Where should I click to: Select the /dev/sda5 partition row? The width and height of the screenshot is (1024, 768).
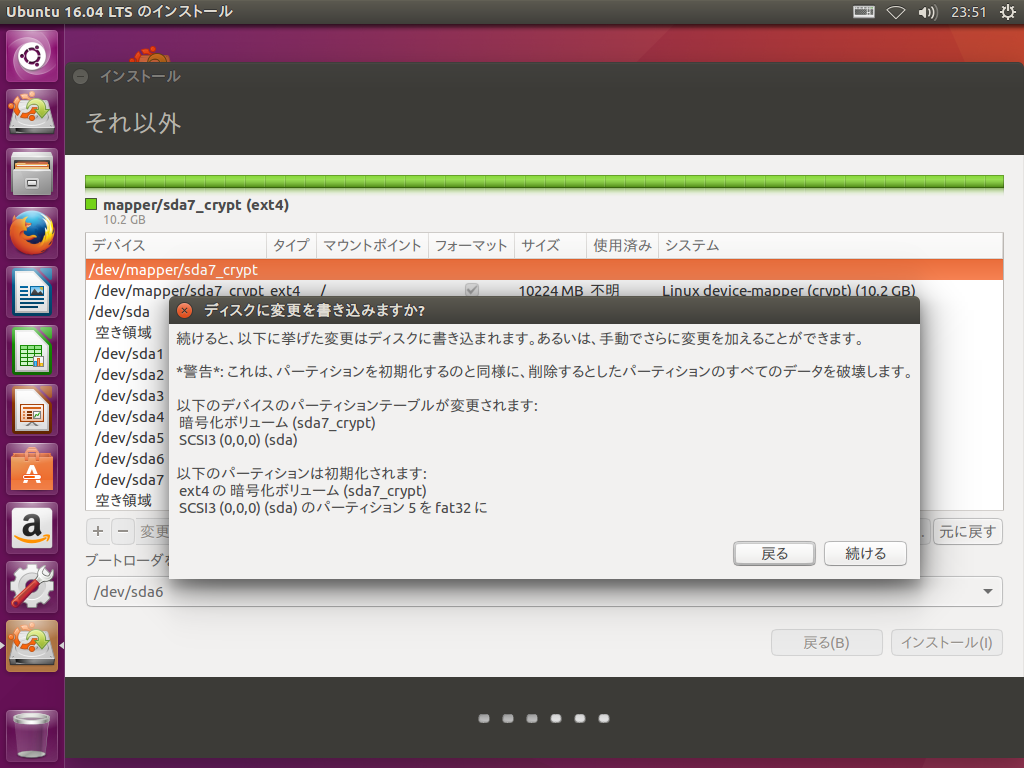[x=129, y=437]
